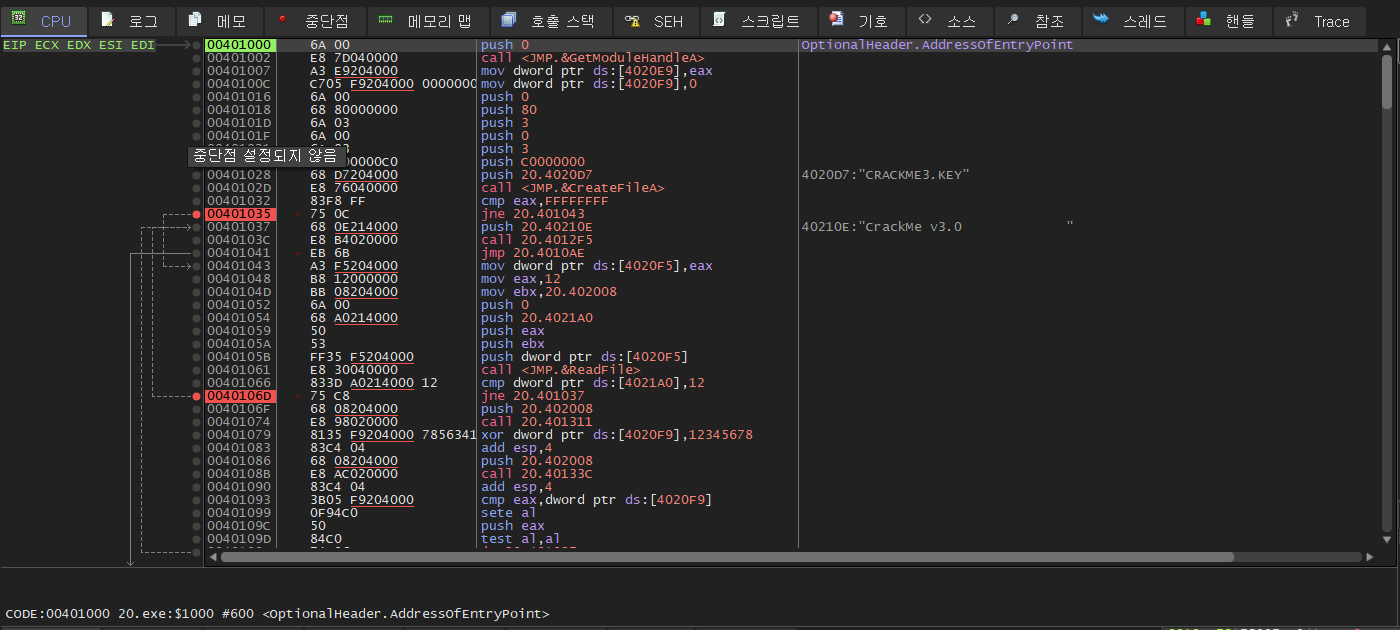Disable the breakpoint at 0040106D
This screenshot has height=630, width=1400.
(196, 395)
